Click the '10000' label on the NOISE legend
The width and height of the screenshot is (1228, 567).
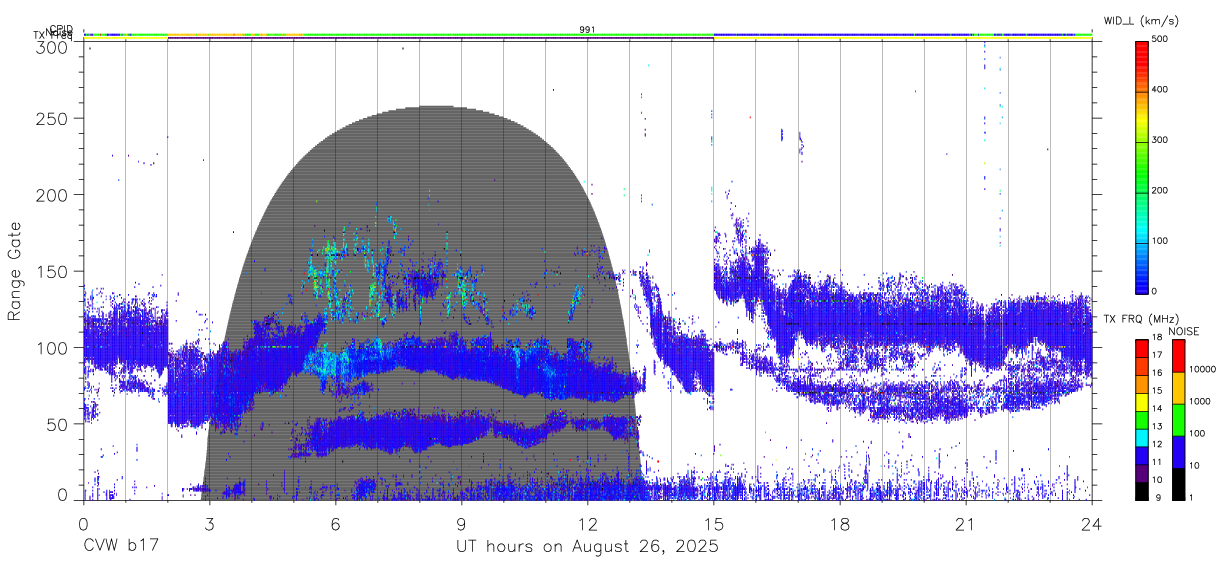click(1203, 370)
